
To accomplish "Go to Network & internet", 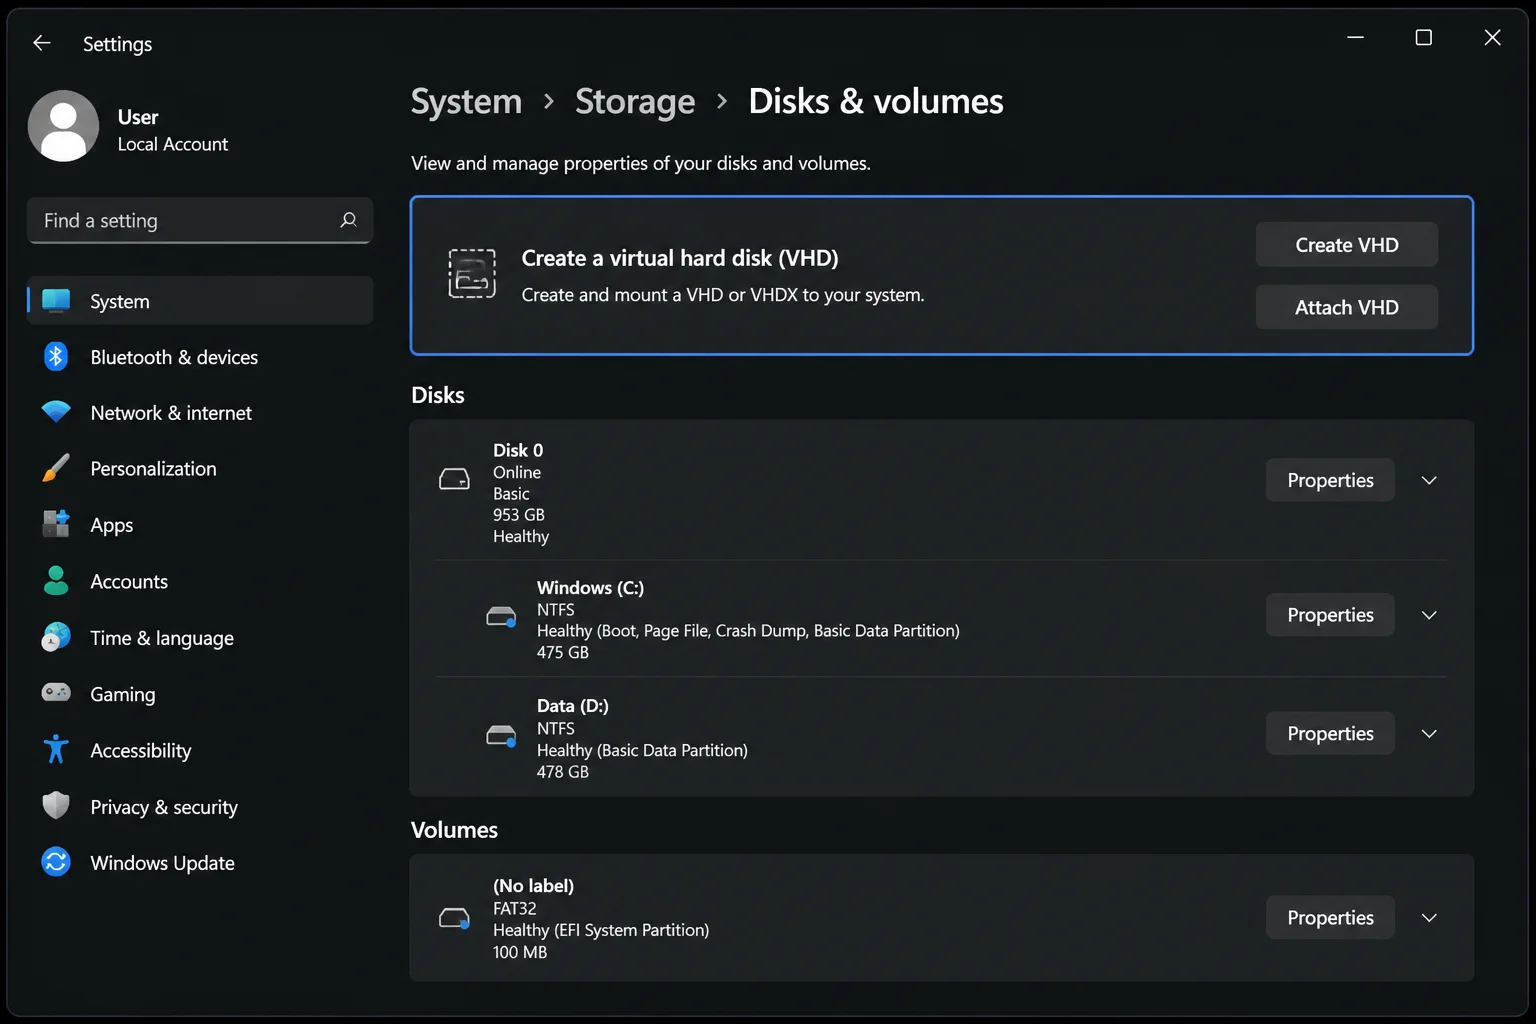I will coord(200,412).
